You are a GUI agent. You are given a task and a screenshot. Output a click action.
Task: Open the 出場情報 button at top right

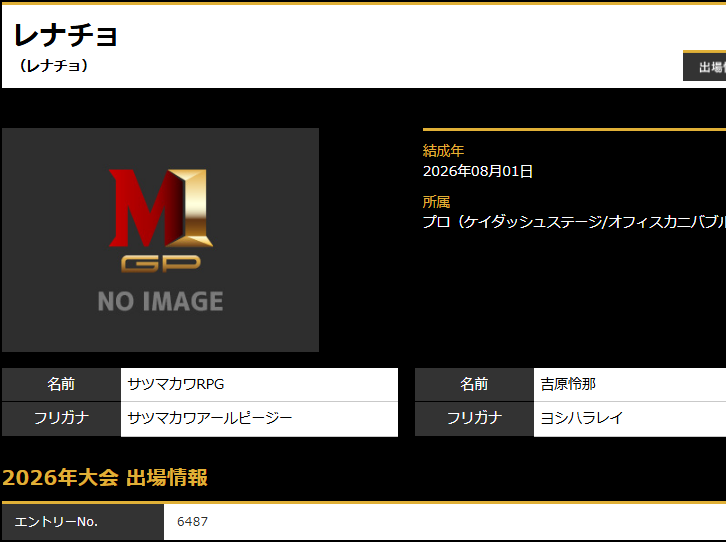click(705, 67)
